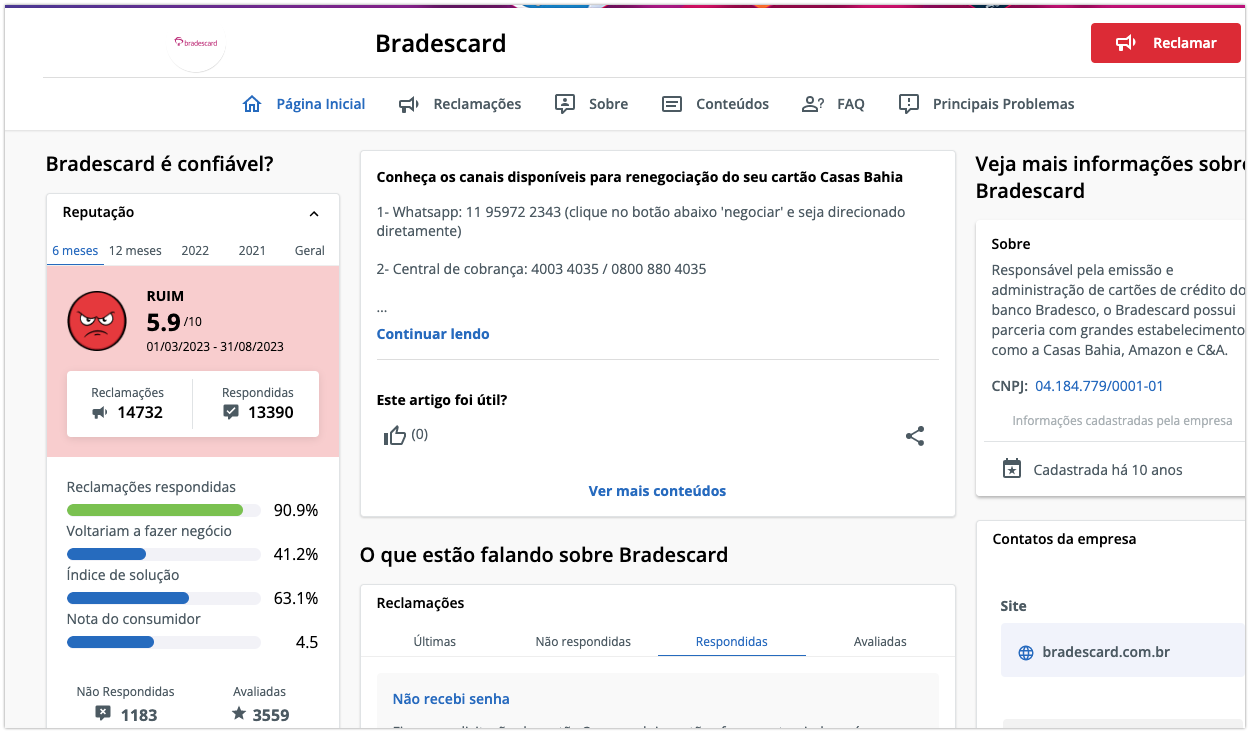1250x733 pixels.
Task: Click the person question icon beside FAQ
Action: [x=813, y=104]
